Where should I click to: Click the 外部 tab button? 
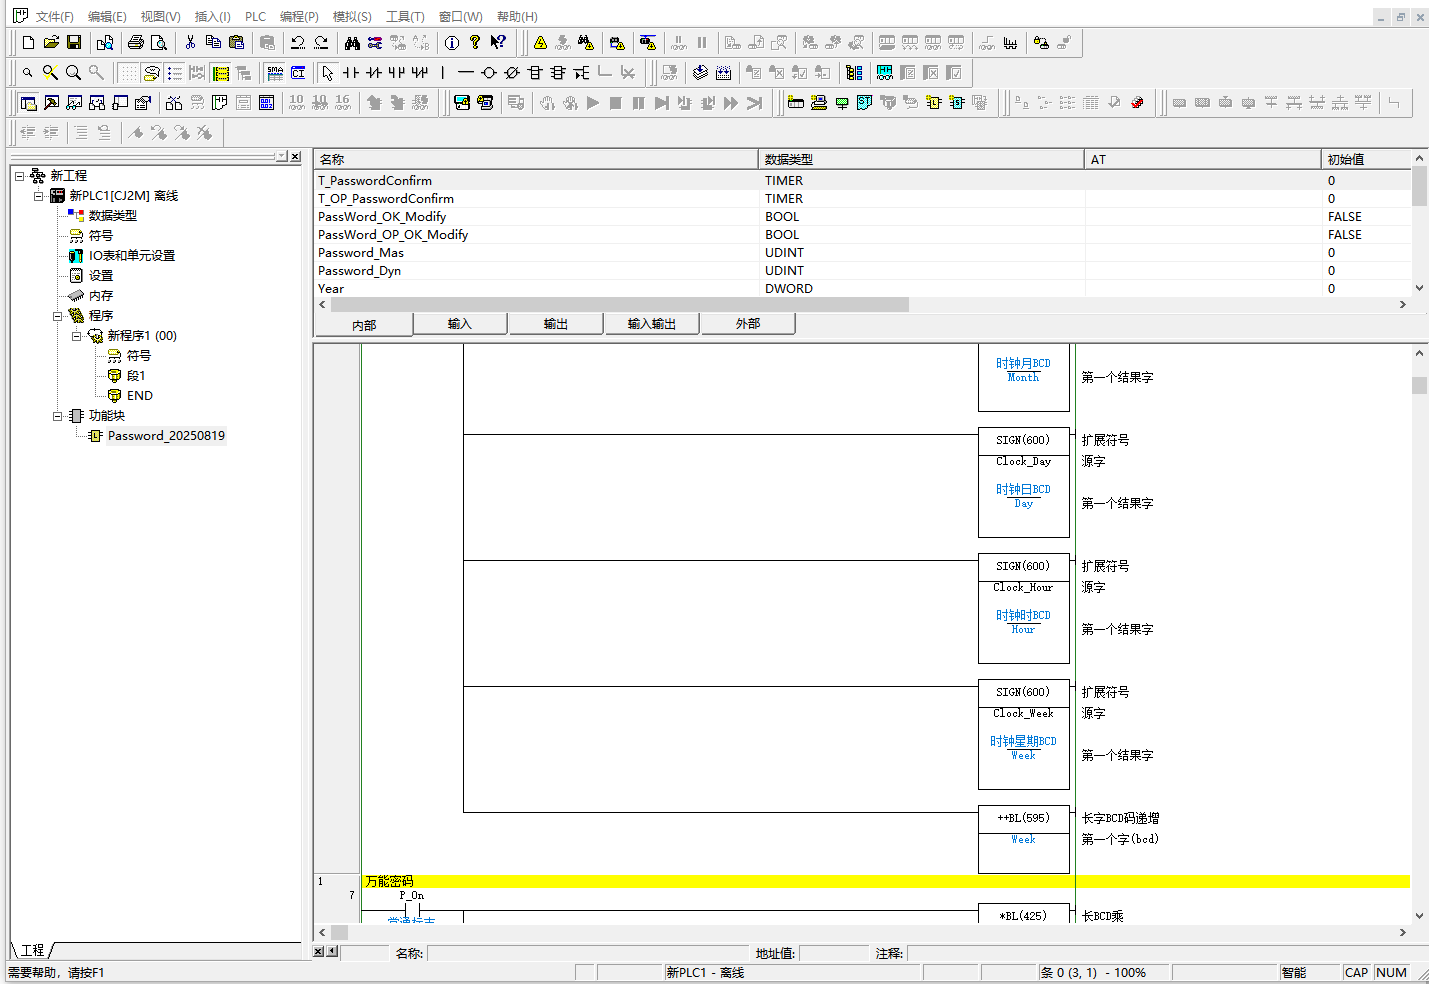[748, 324]
